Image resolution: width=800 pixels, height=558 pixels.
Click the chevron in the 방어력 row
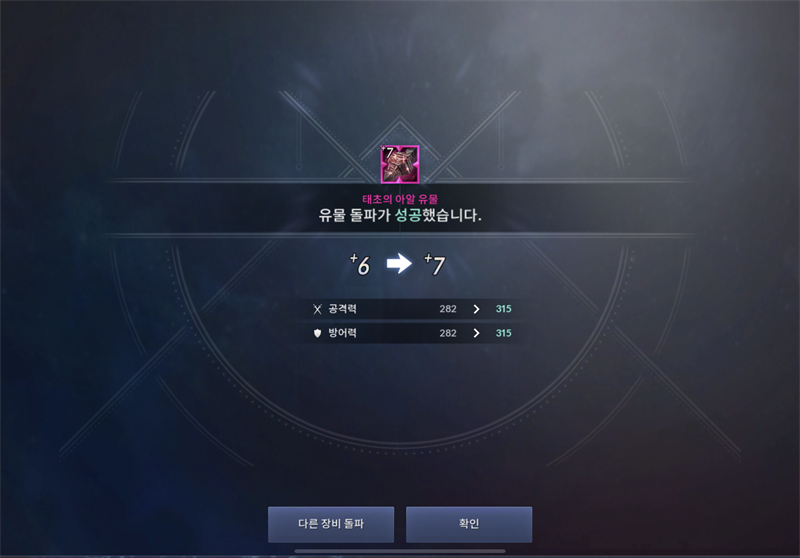[476, 333]
